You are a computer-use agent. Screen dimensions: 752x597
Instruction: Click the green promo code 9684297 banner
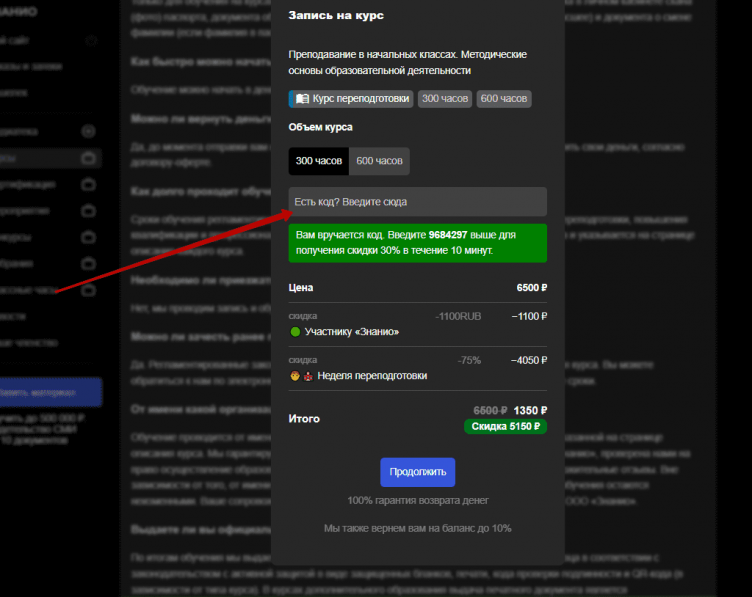[x=418, y=242]
